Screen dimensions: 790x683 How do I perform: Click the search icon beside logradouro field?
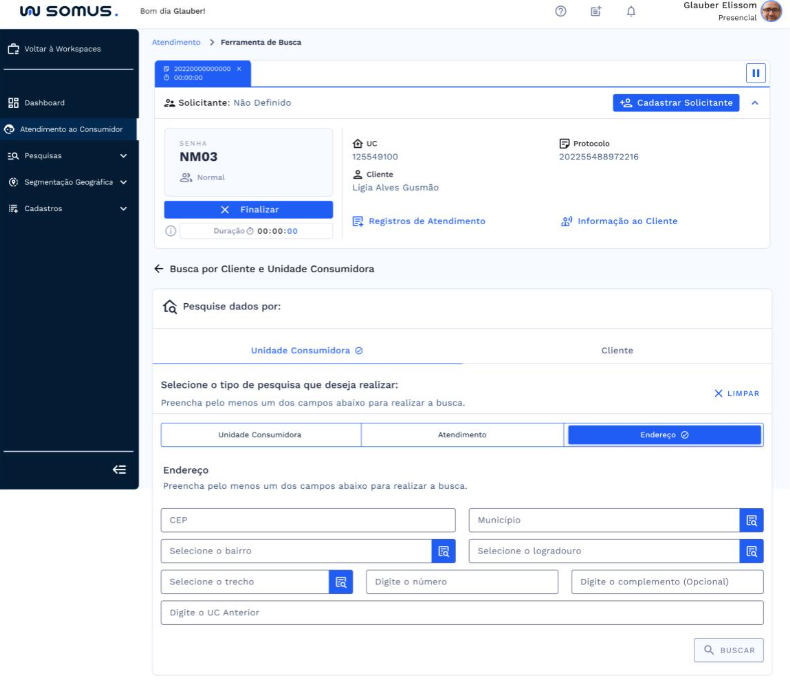[x=751, y=551]
